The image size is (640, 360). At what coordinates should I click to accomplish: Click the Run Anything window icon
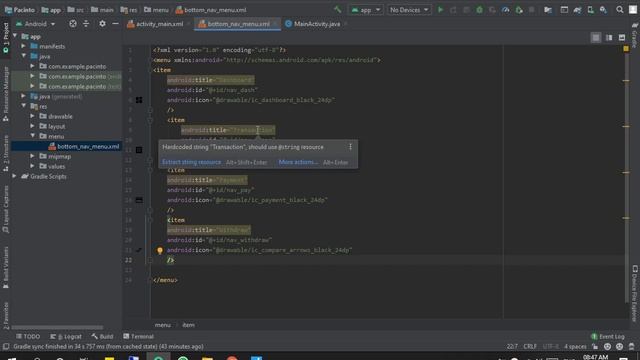(564, 9)
